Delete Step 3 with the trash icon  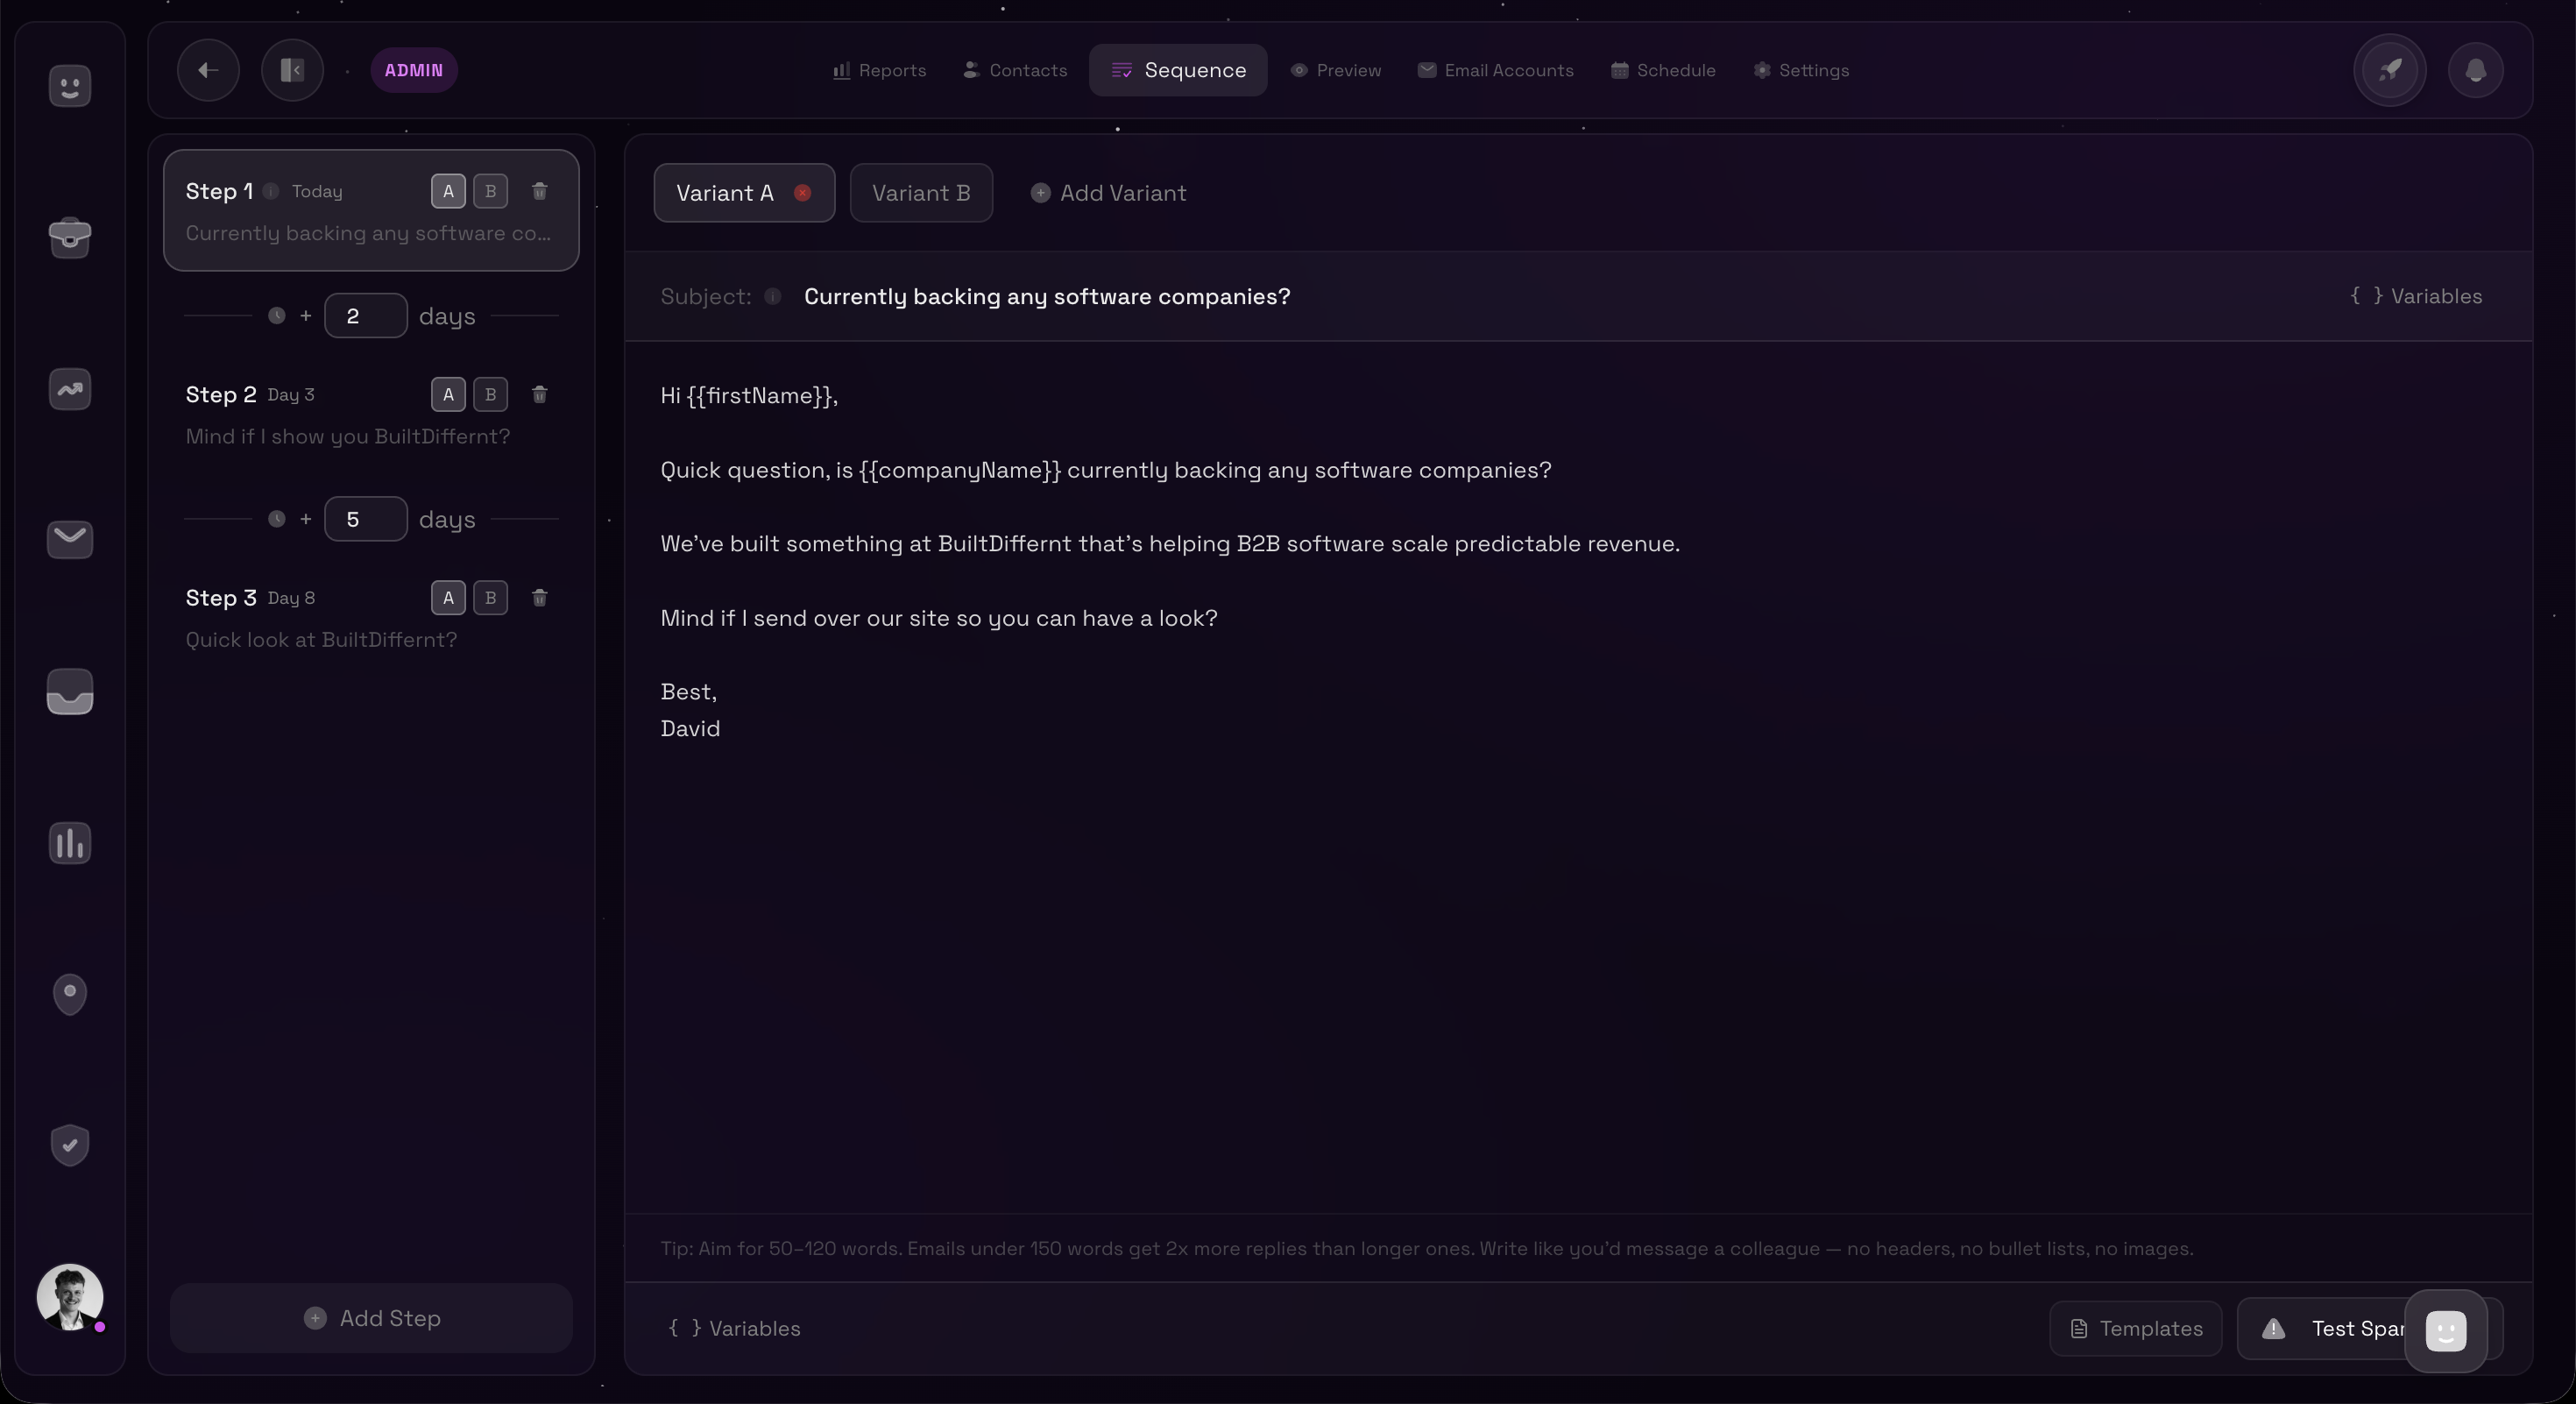point(540,598)
